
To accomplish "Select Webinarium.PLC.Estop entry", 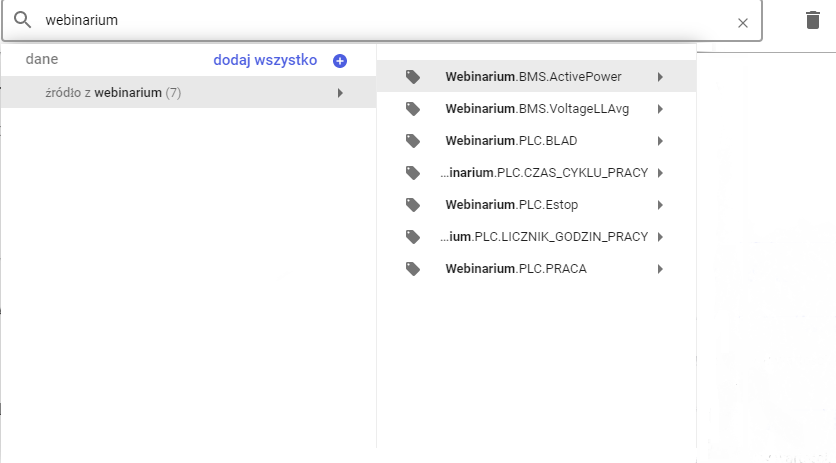I will [x=536, y=205].
